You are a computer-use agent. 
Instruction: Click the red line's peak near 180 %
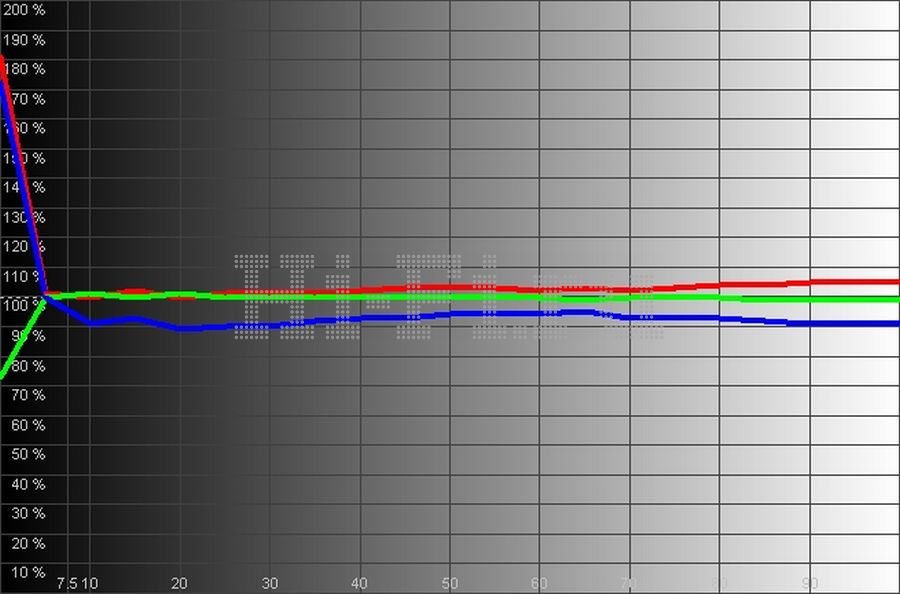[x=3, y=68]
